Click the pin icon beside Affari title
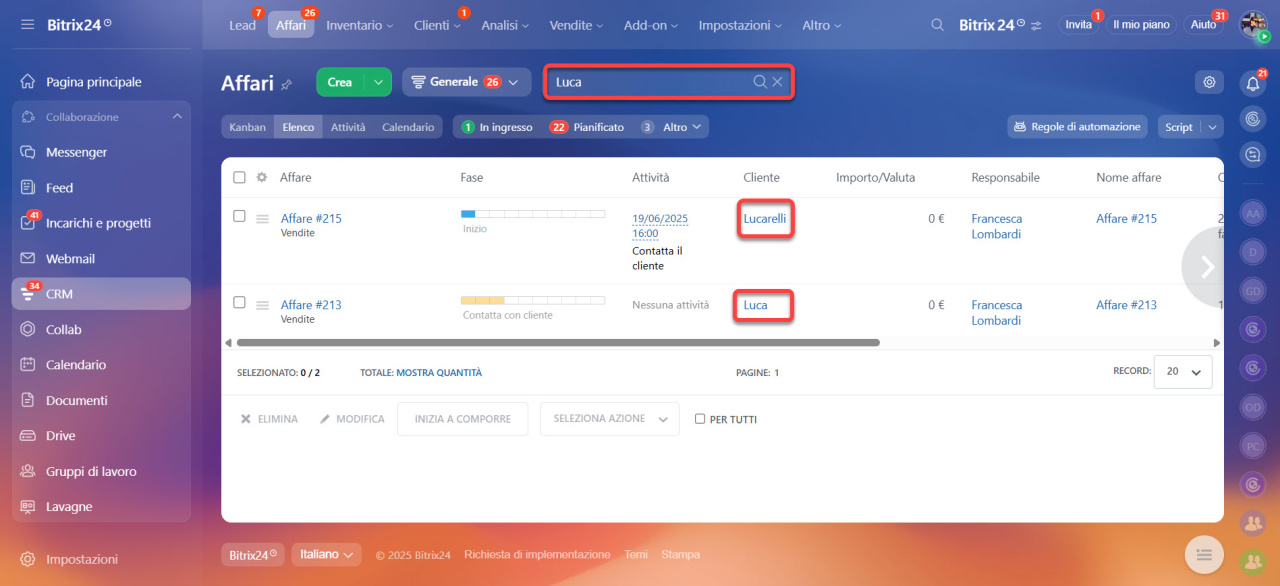1280x586 pixels. coord(287,84)
